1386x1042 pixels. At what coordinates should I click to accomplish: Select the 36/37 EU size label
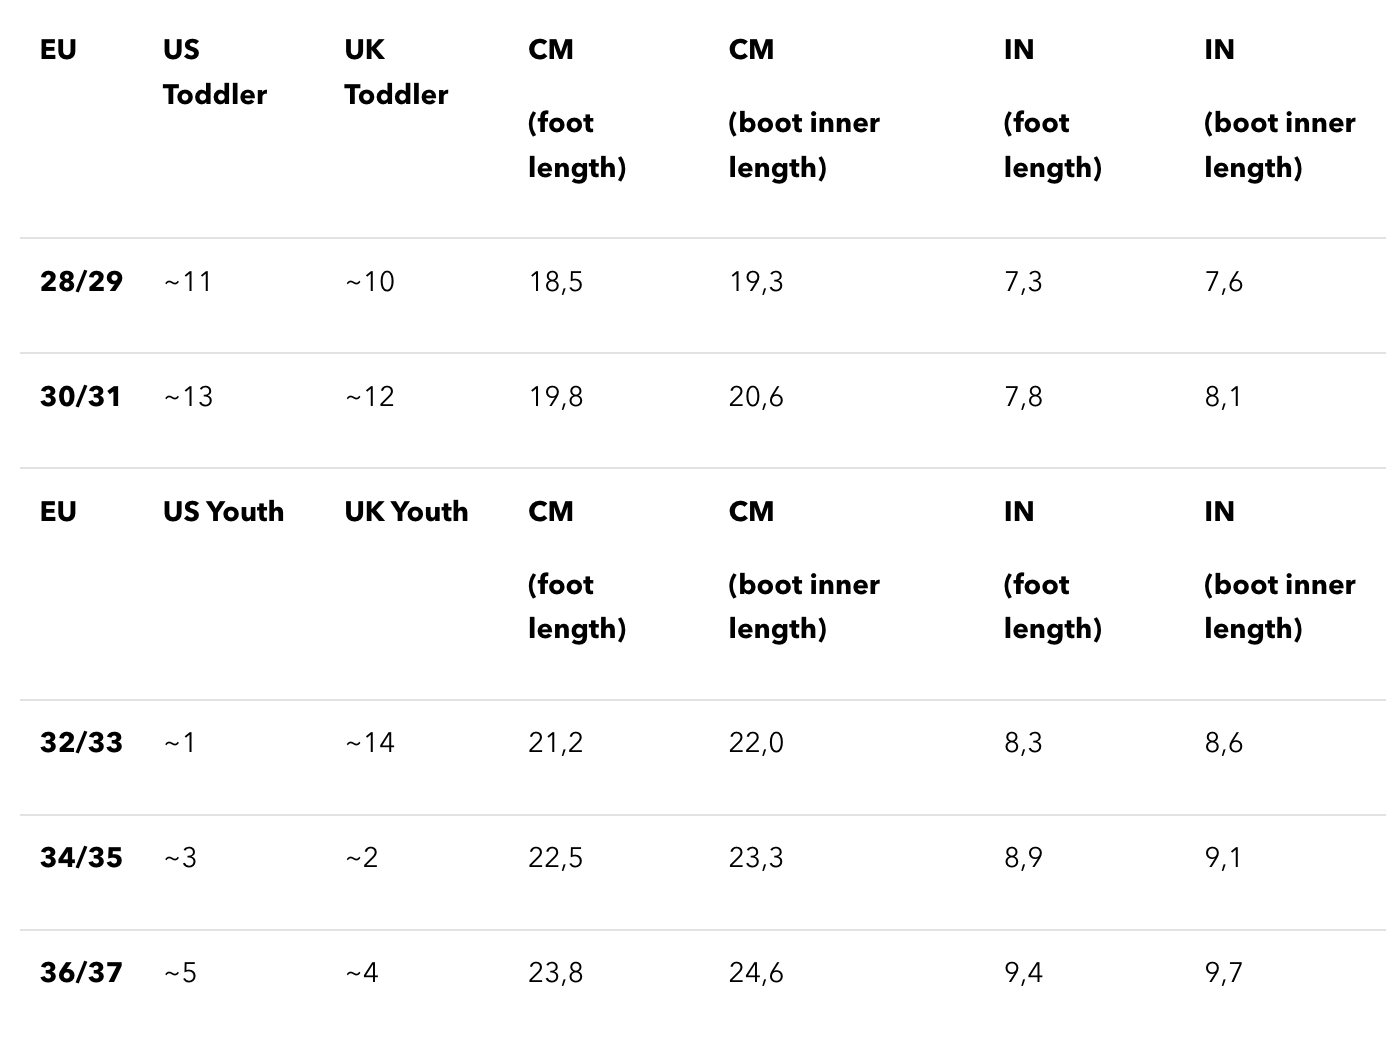pyautogui.click(x=81, y=972)
